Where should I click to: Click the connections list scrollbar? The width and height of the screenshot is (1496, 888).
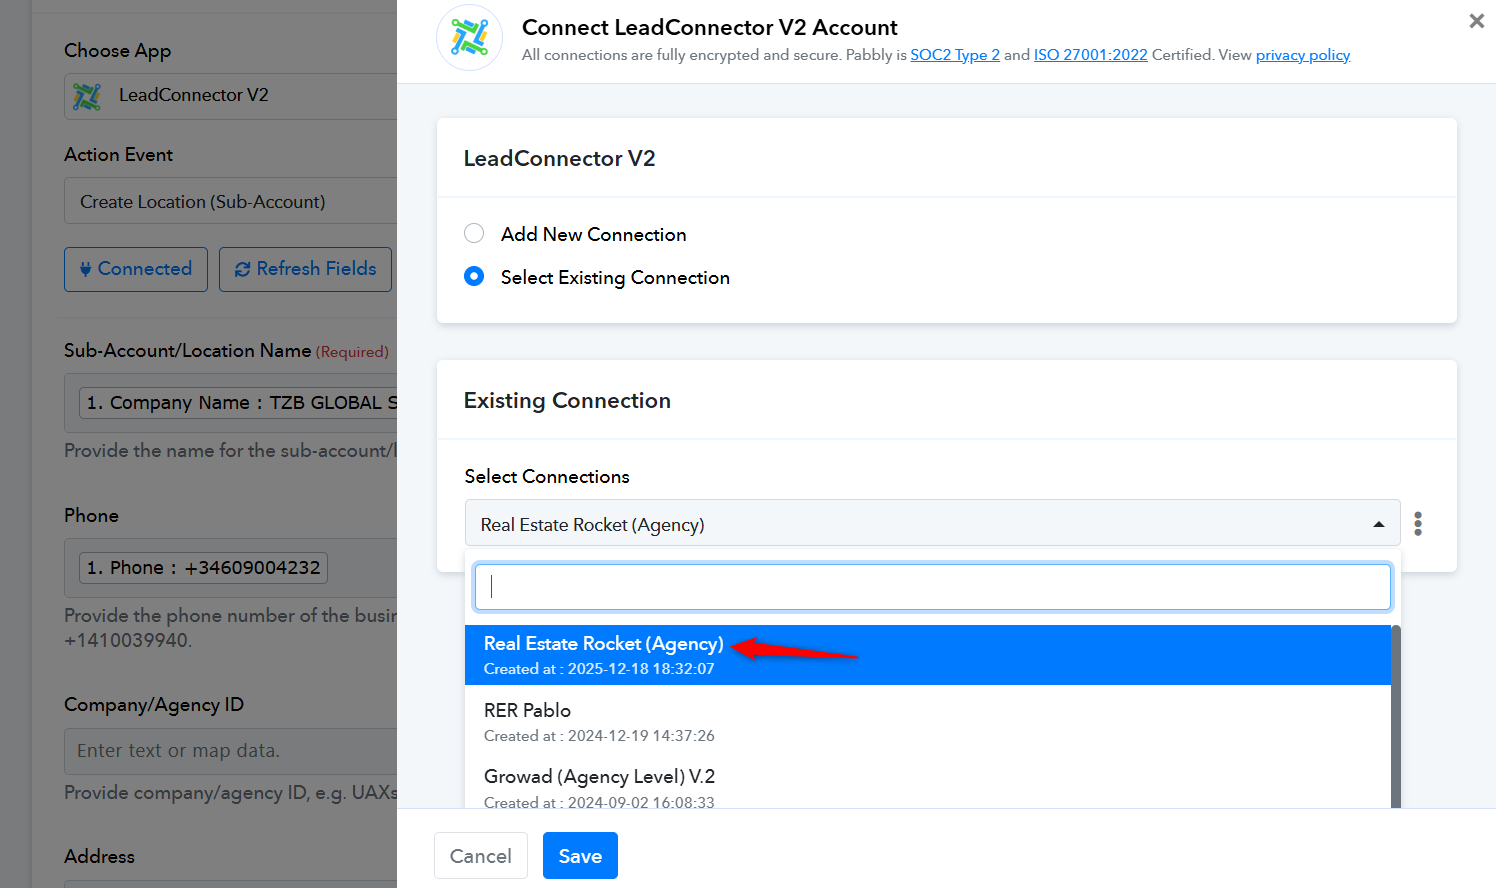pos(1396,715)
